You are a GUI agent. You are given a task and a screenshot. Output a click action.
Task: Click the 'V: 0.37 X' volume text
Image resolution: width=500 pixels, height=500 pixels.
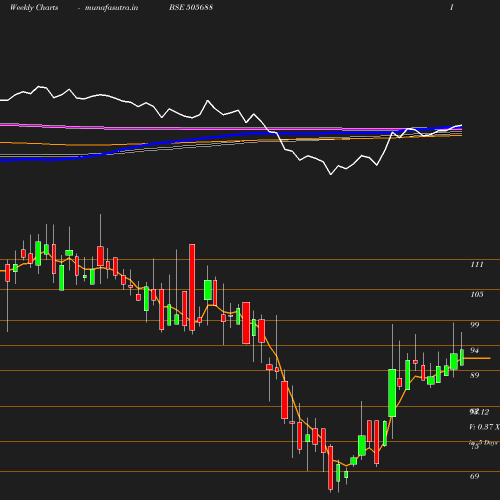[x=484, y=427]
